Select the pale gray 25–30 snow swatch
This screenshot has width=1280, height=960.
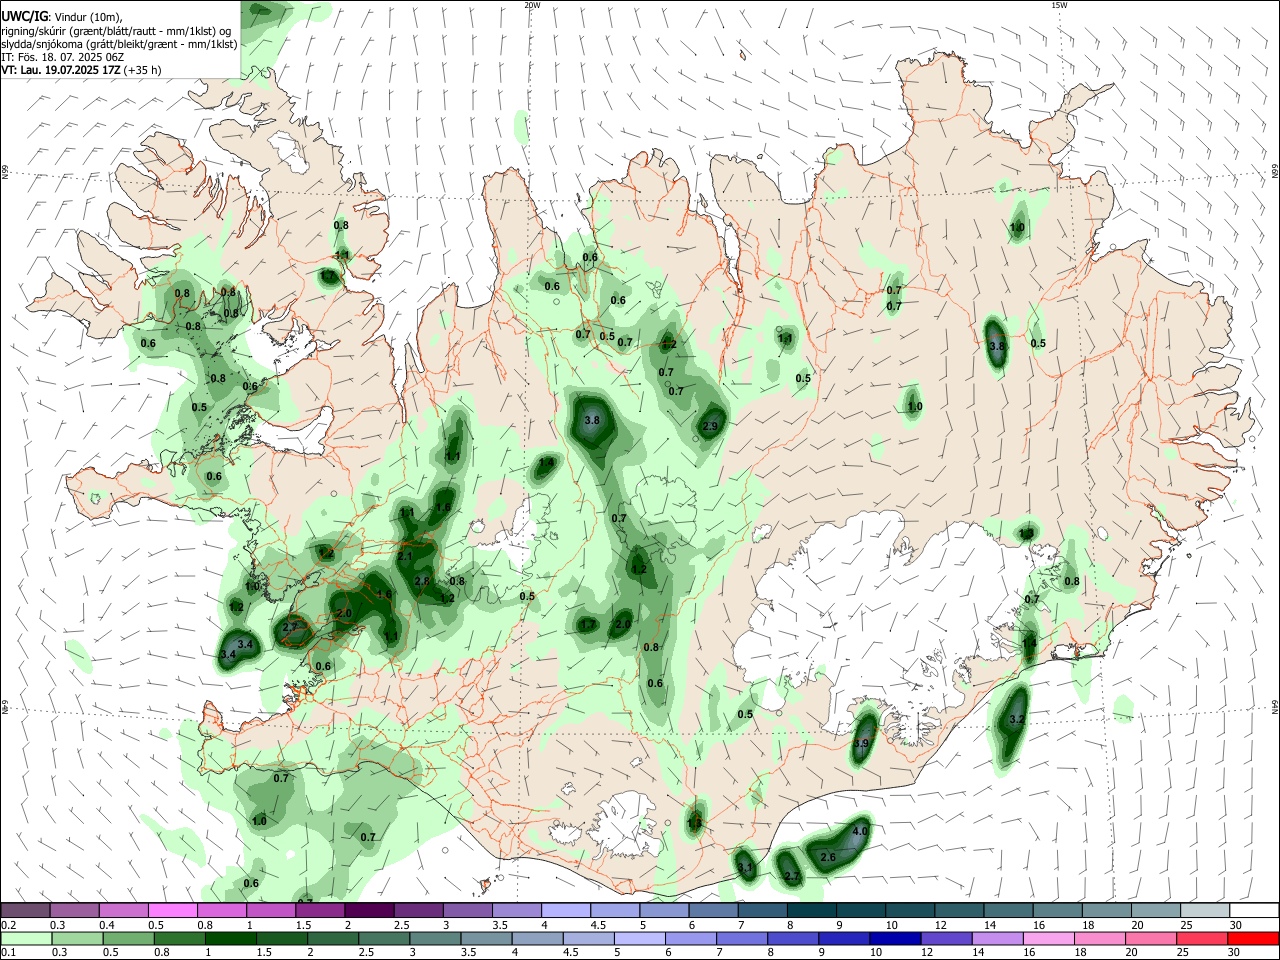pos(1204,911)
